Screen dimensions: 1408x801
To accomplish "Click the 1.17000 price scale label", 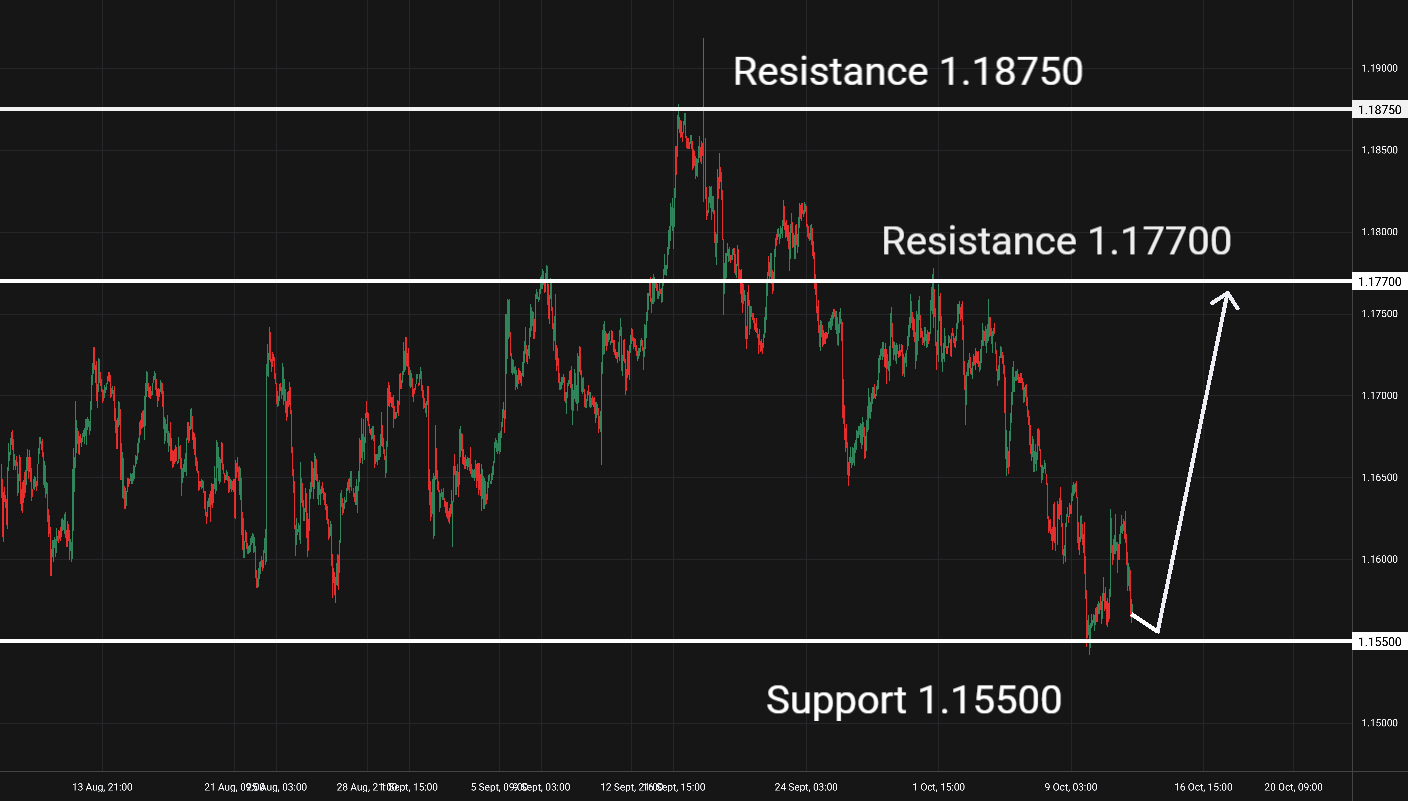I will point(1379,396).
